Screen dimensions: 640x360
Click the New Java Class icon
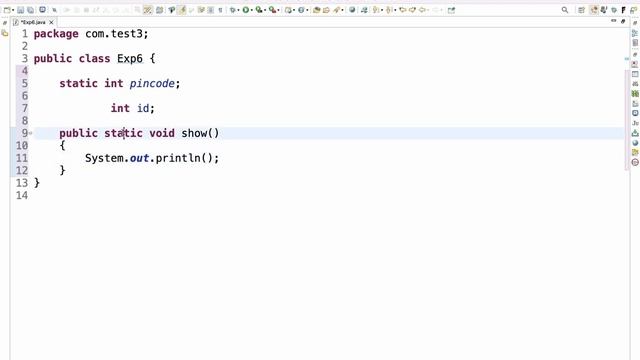tap(301, 10)
